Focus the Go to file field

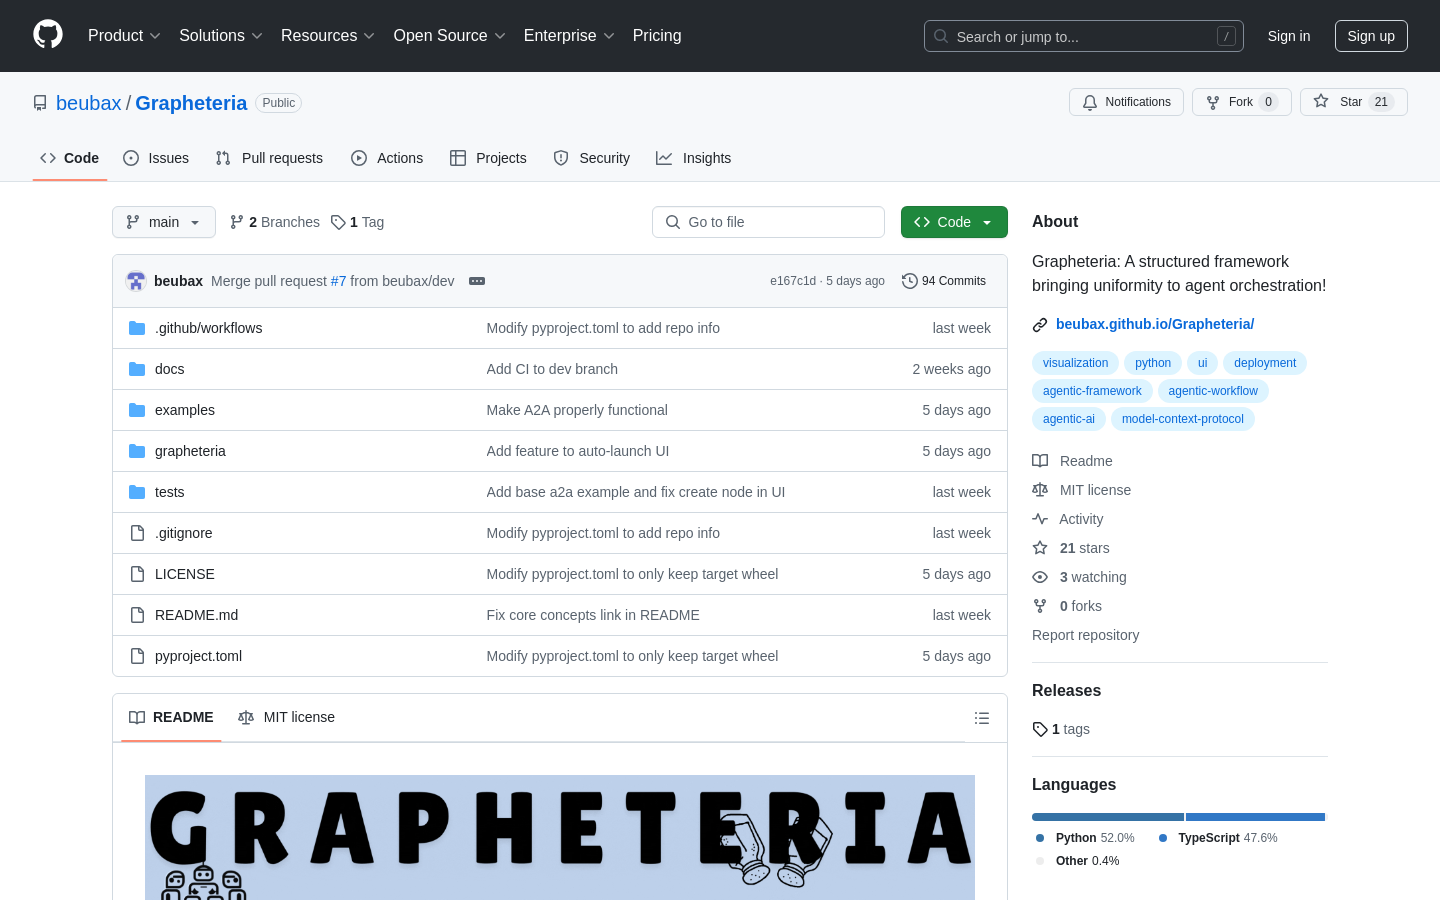coord(768,222)
